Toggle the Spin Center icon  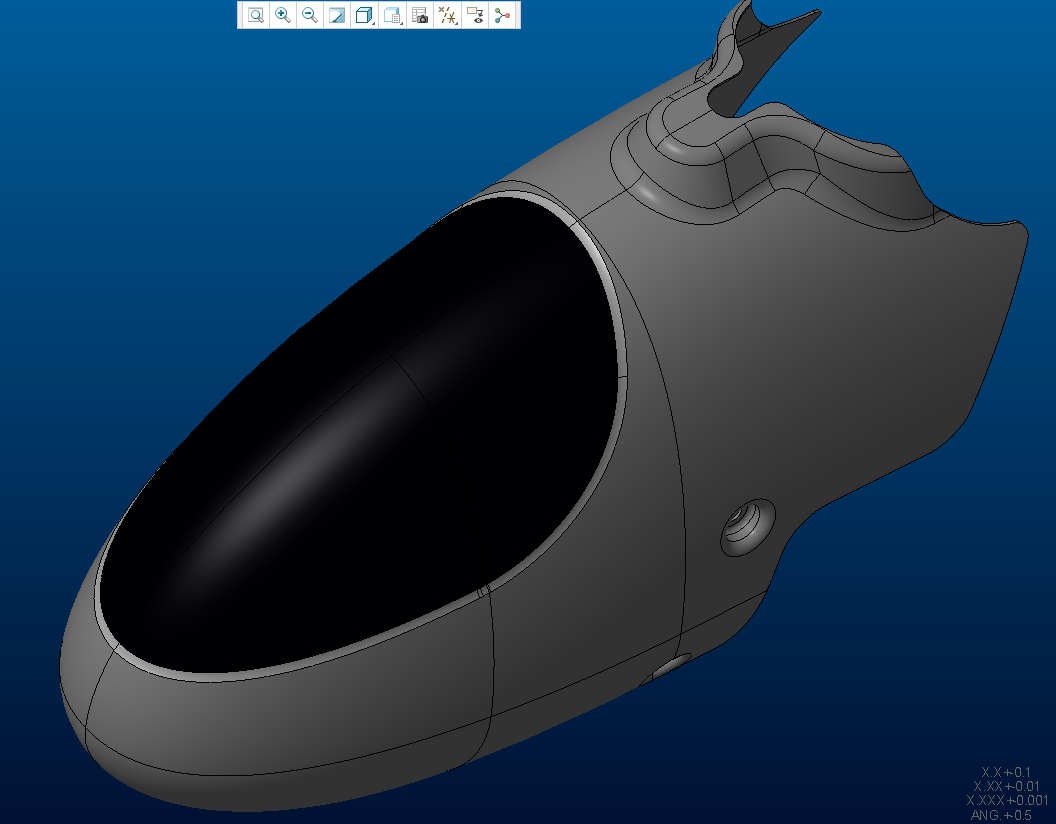(x=503, y=15)
